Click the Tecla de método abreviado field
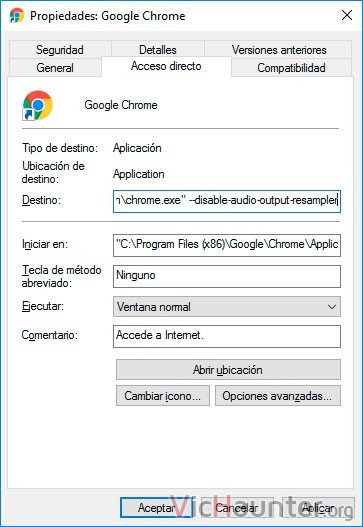Screen dimensions: 363x527 click(x=227, y=276)
